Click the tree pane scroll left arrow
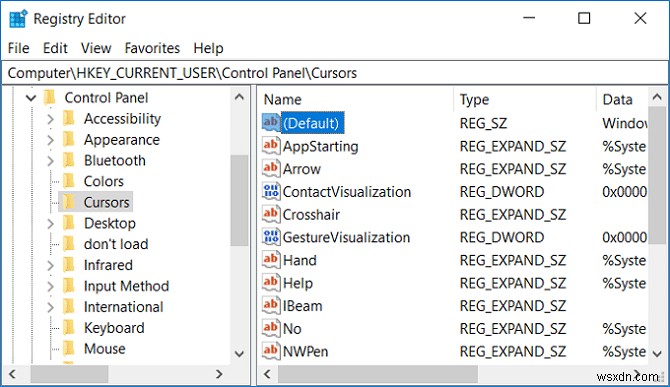670x387 pixels. point(12,374)
